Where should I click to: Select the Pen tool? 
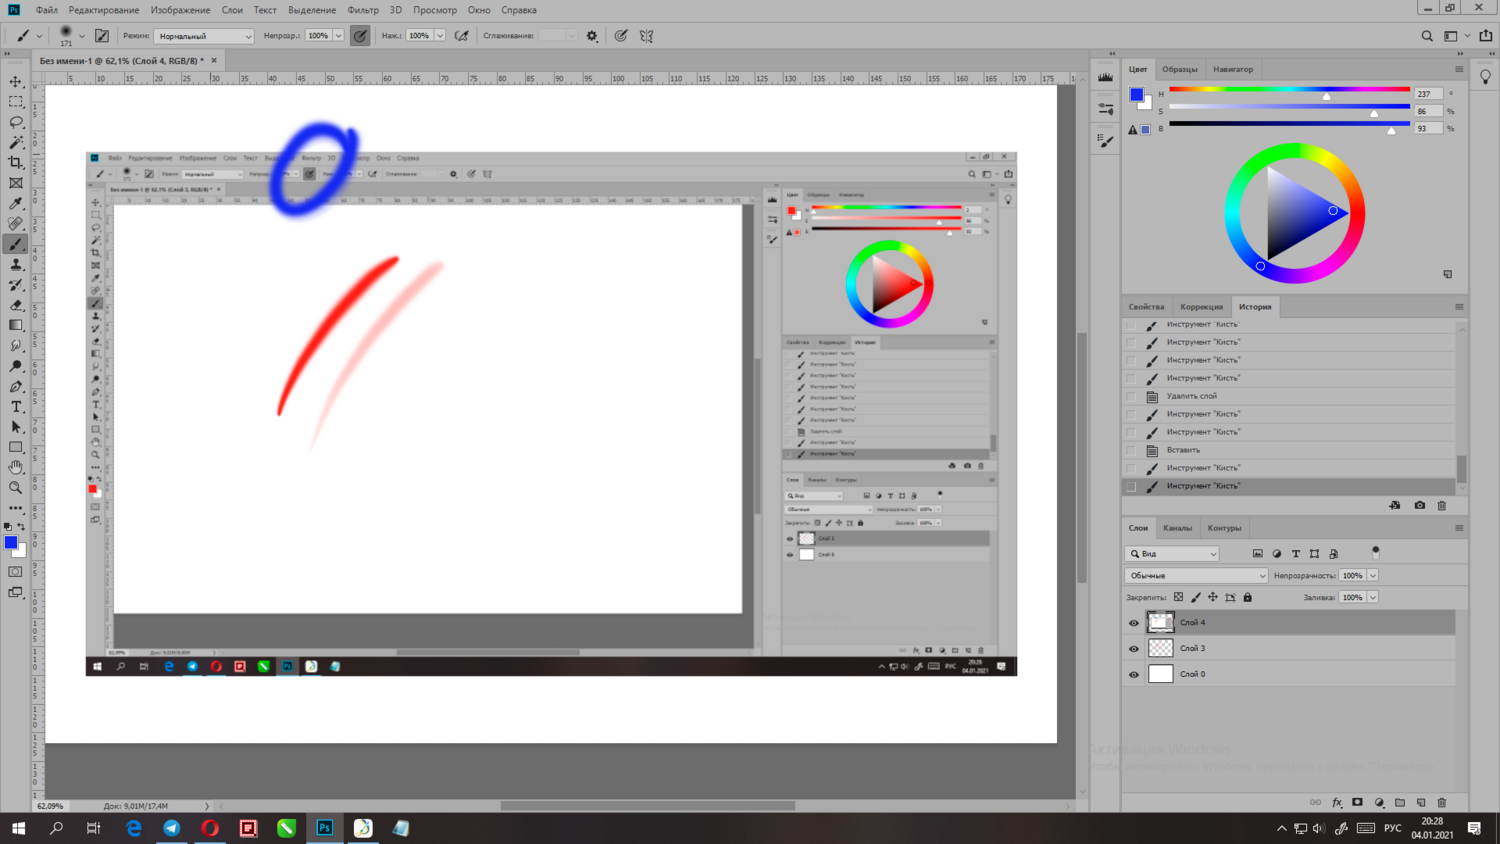[16, 386]
